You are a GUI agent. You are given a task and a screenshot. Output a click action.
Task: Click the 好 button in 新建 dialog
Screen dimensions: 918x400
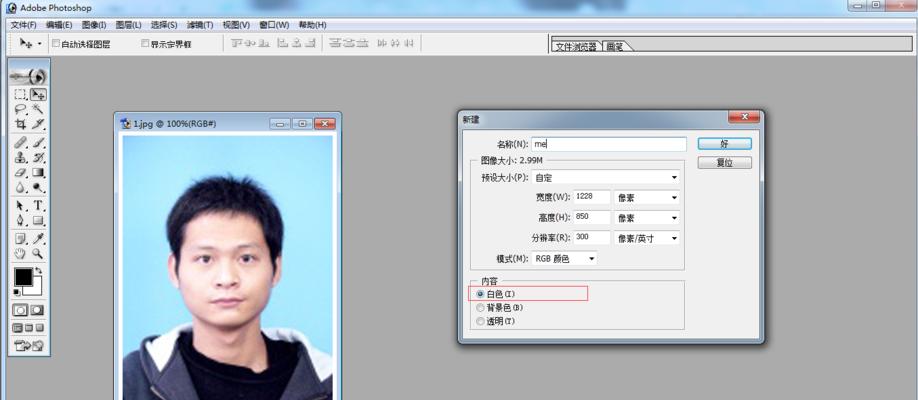point(724,144)
